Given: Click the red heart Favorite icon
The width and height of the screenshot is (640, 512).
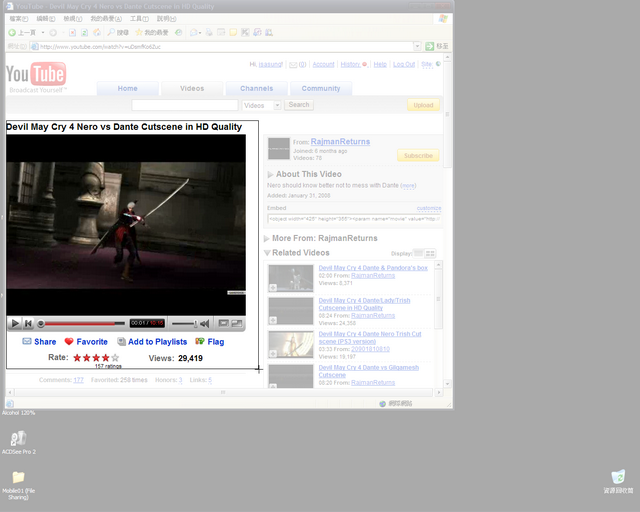Looking at the screenshot, I should tap(69, 341).
